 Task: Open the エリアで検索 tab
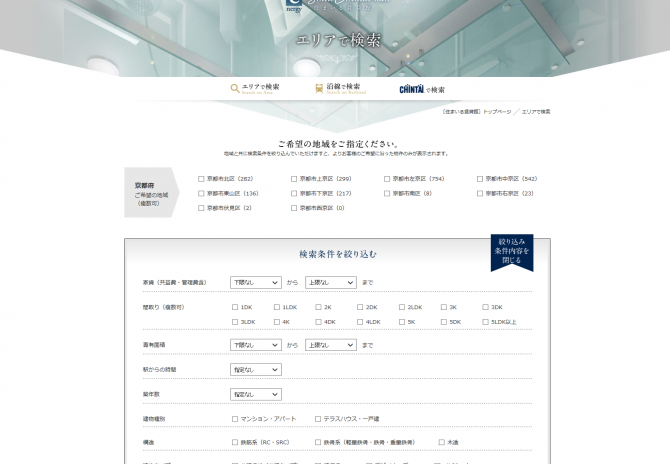tap(255, 88)
